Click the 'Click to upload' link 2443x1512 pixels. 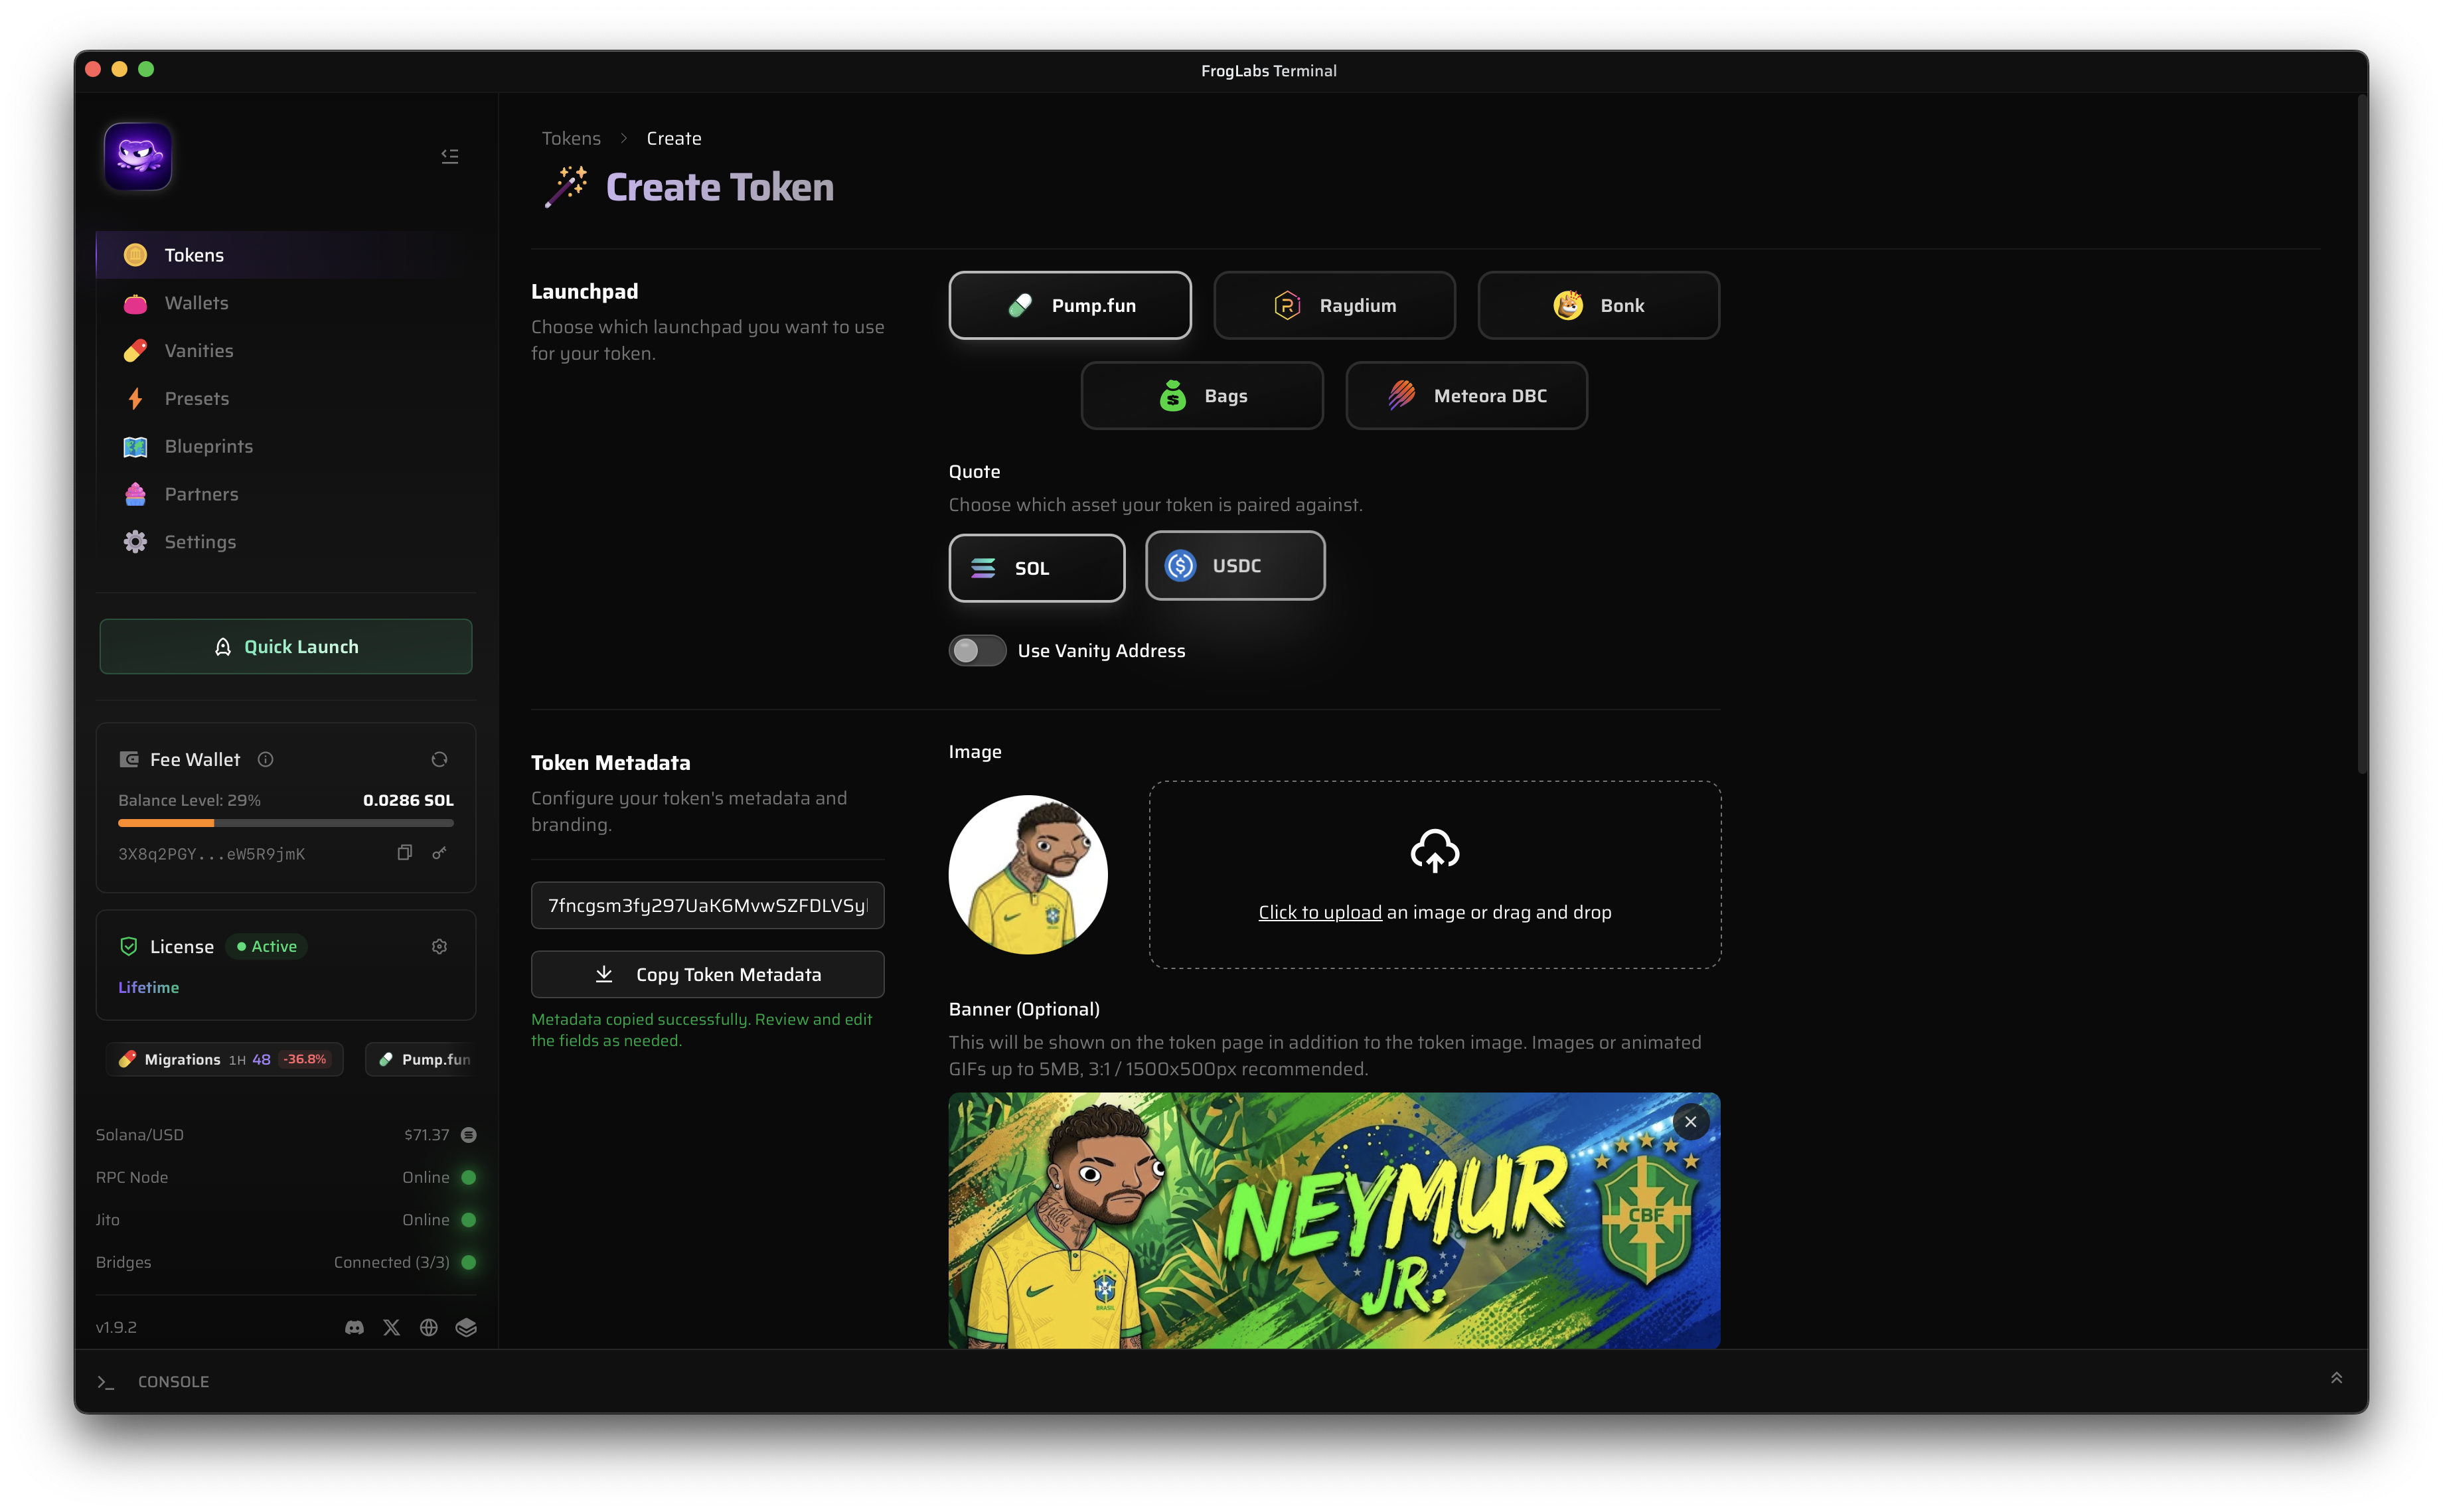[1320, 913]
